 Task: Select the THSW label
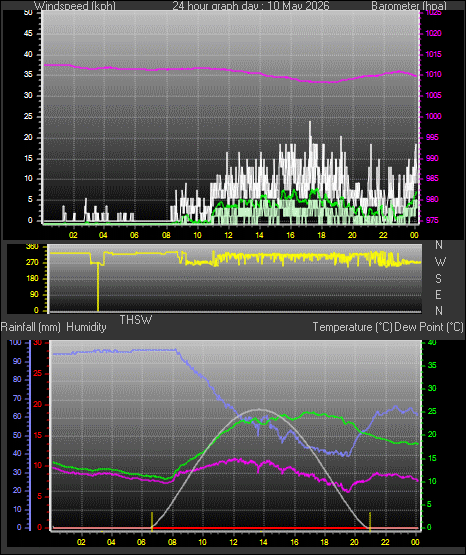136,320
